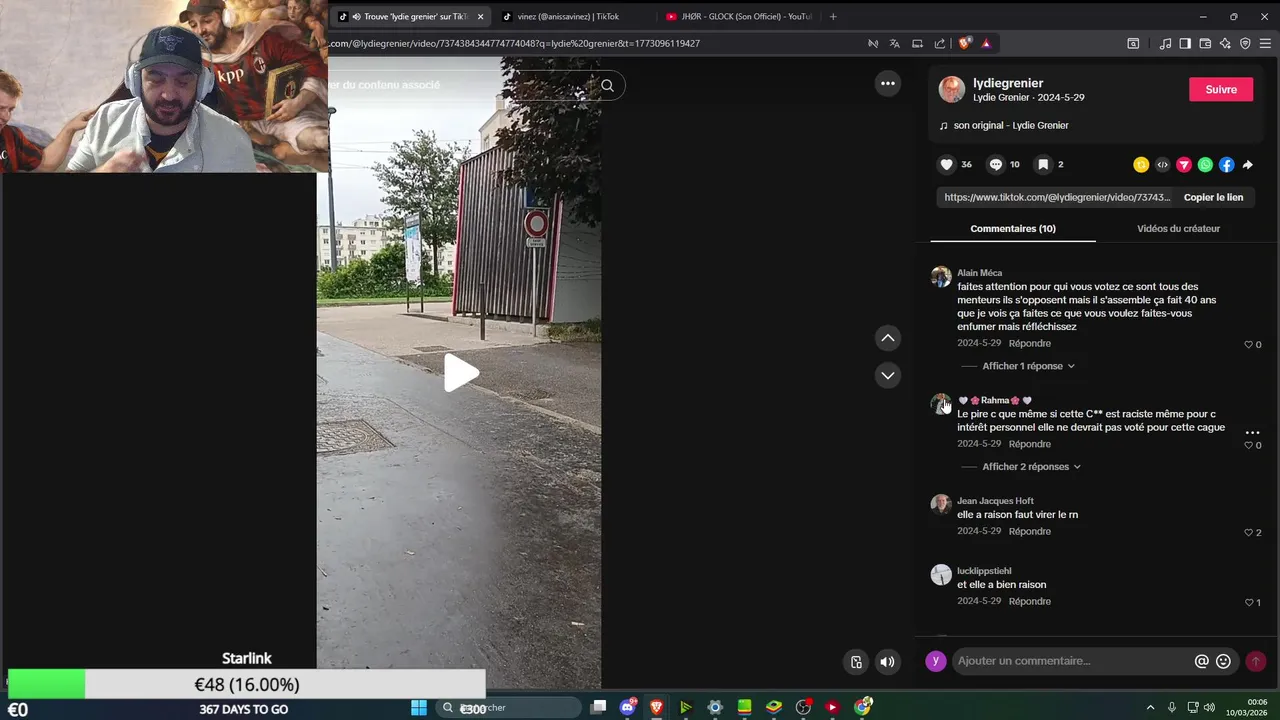Open the Brave playlist music note icon

[x=1165, y=43]
